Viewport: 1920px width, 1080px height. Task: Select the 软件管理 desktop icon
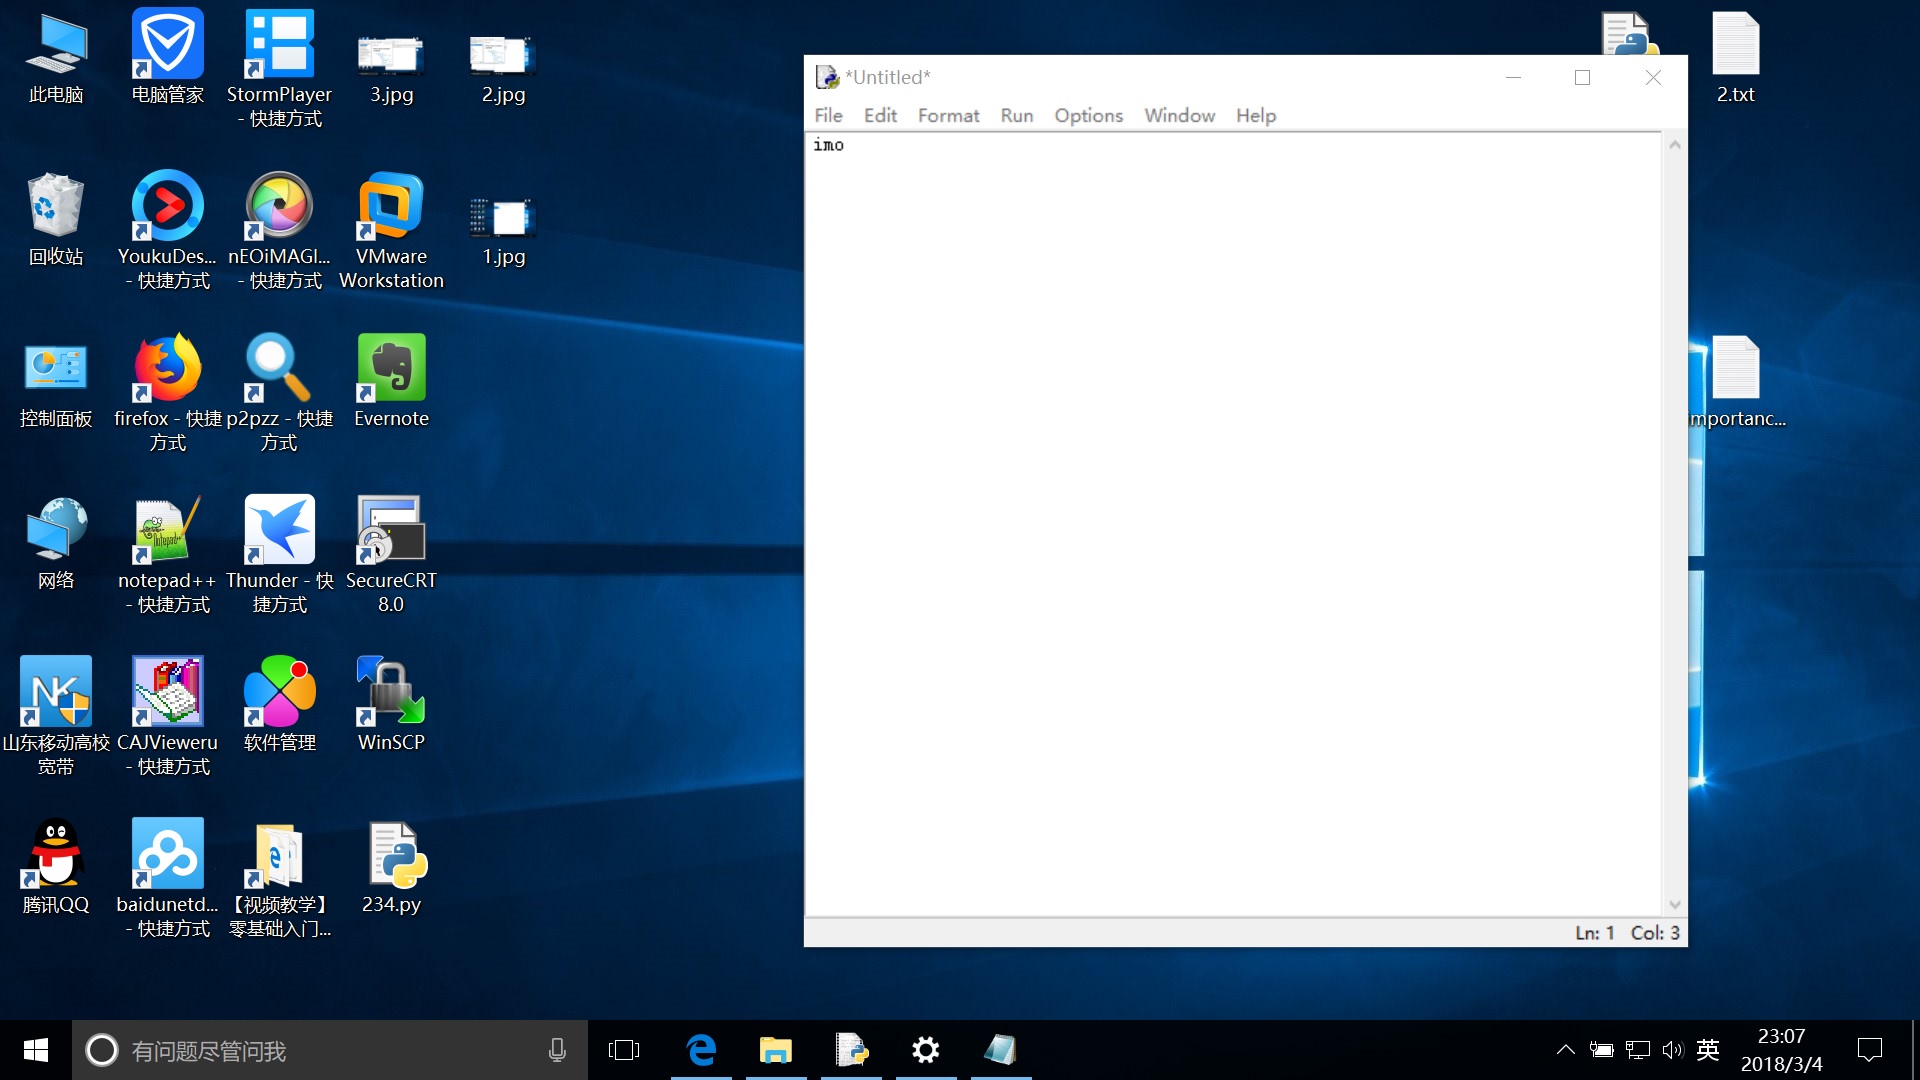[279, 706]
